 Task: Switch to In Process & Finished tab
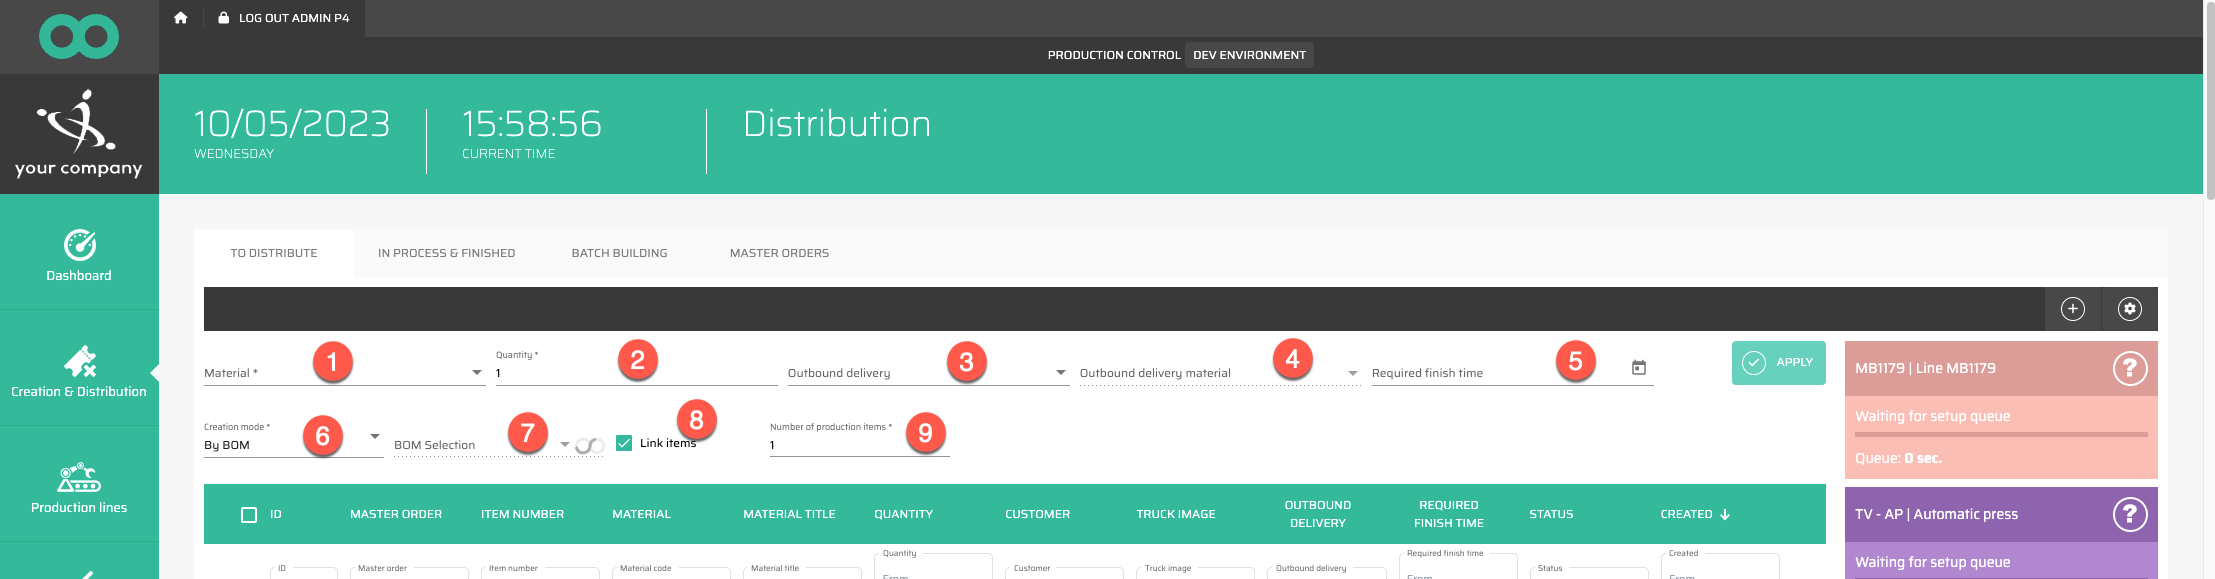click(446, 253)
